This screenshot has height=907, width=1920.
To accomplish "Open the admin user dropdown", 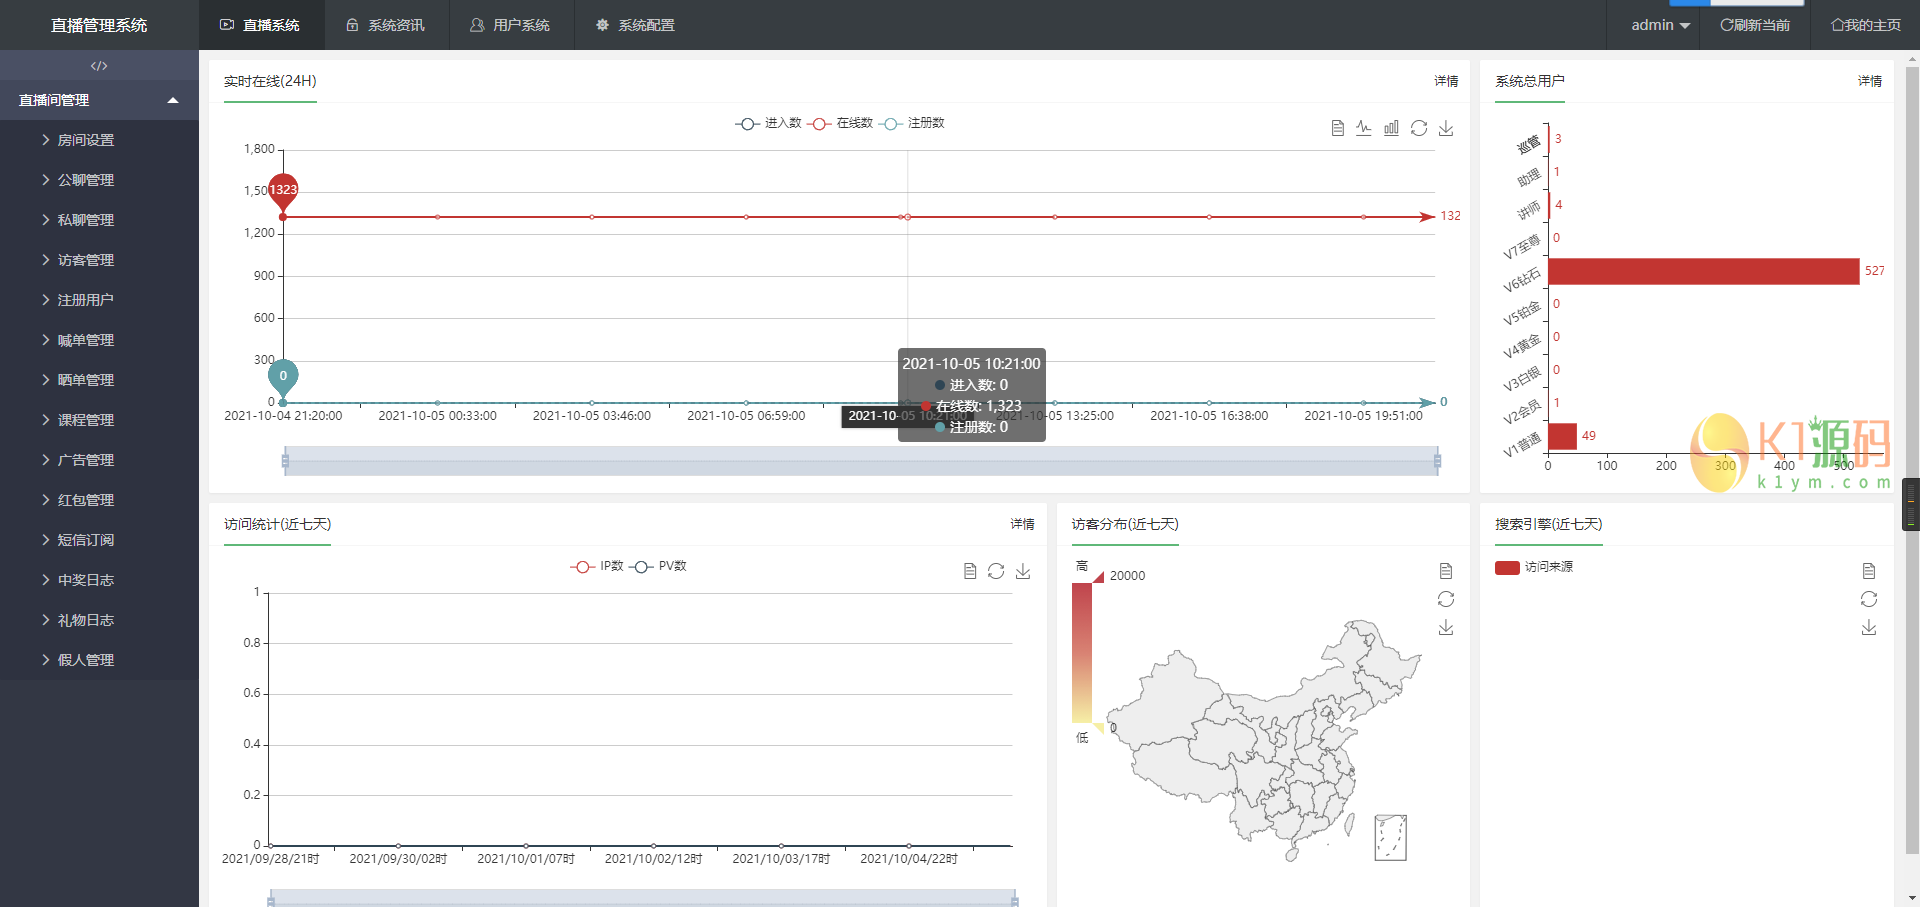I will pyautogui.click(x=1660, y=25).
